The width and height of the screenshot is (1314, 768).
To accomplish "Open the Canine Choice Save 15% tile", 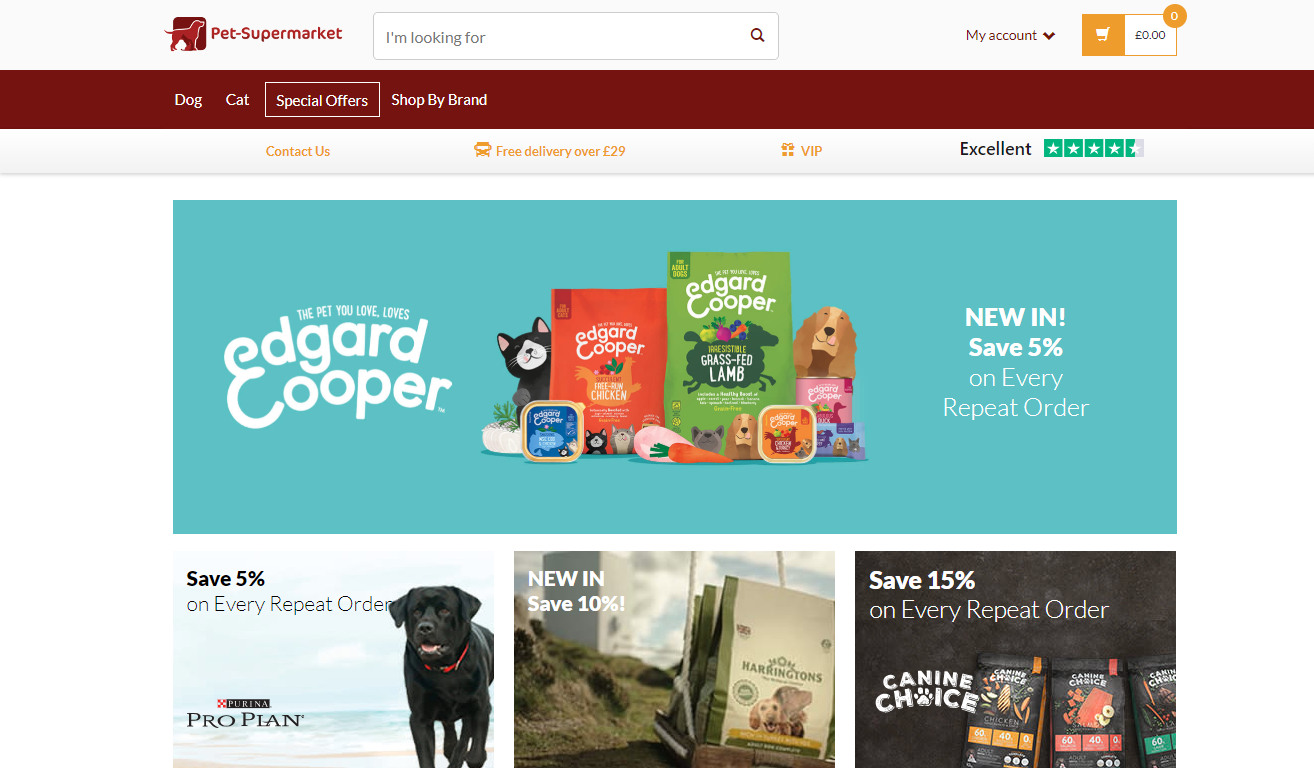I will coord(1015,659).
